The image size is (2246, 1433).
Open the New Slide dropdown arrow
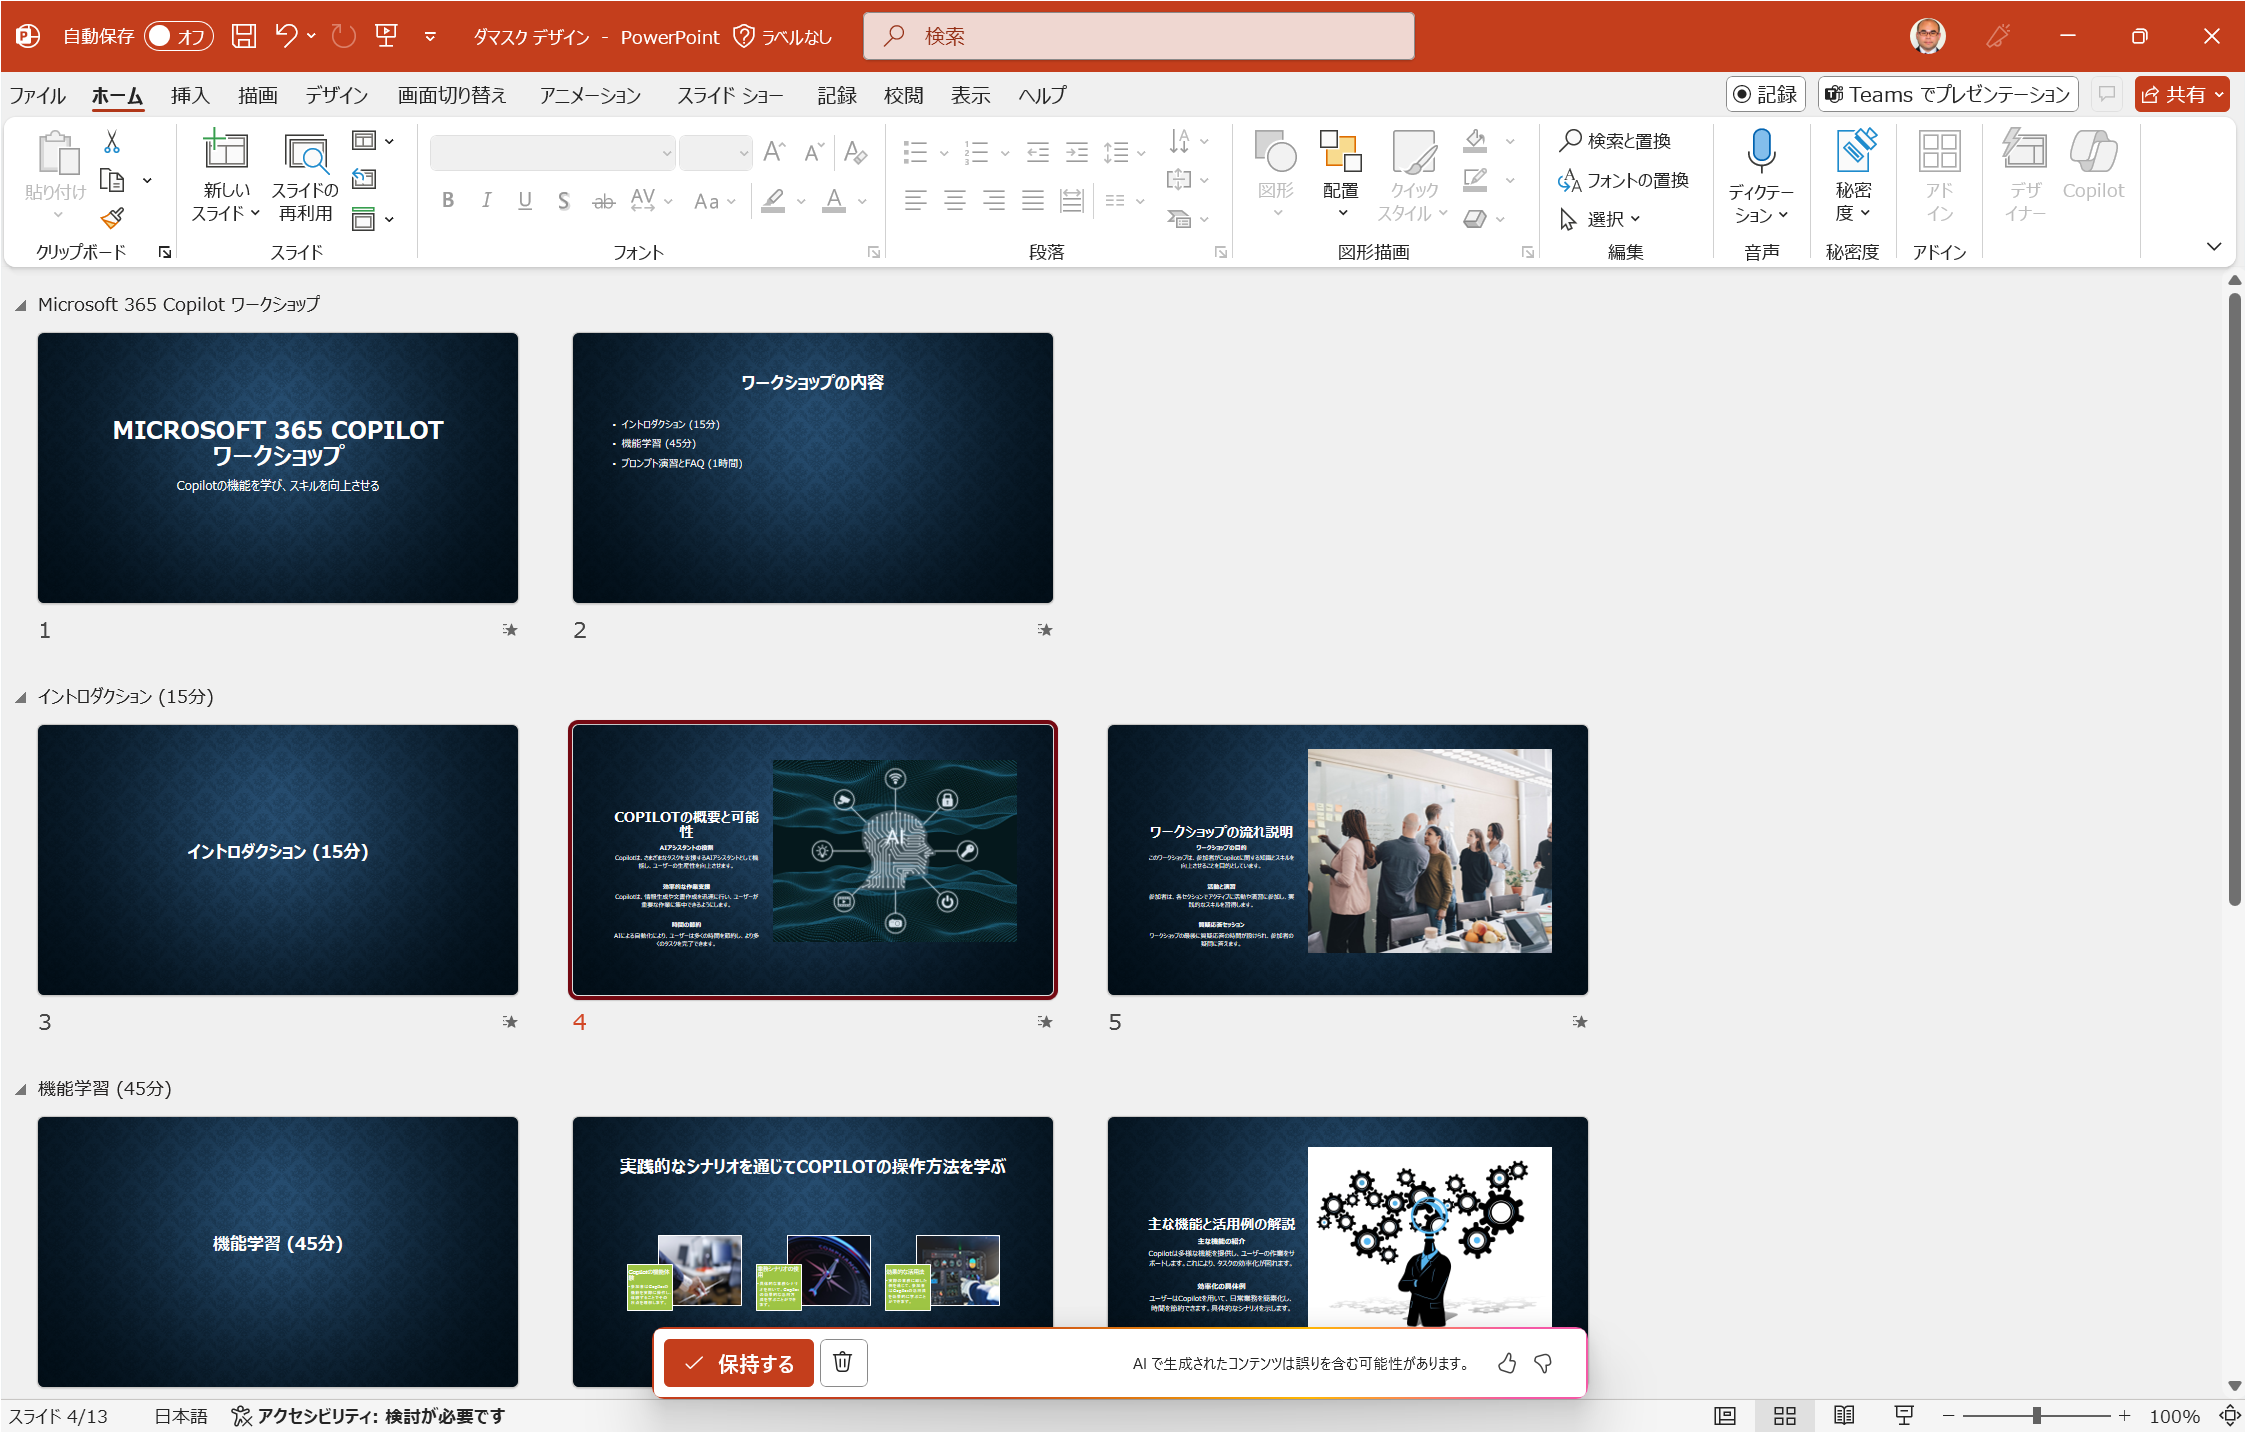click(x=255, y=213)
